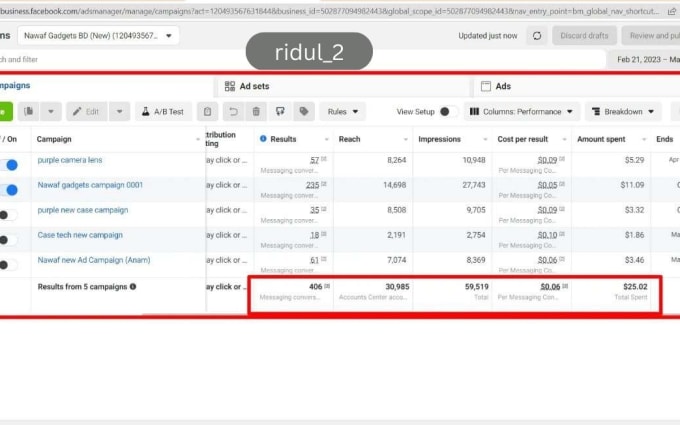Click the A/B Test flask button
The height and width of the screenshot is (425, 680).
(163, 111)
